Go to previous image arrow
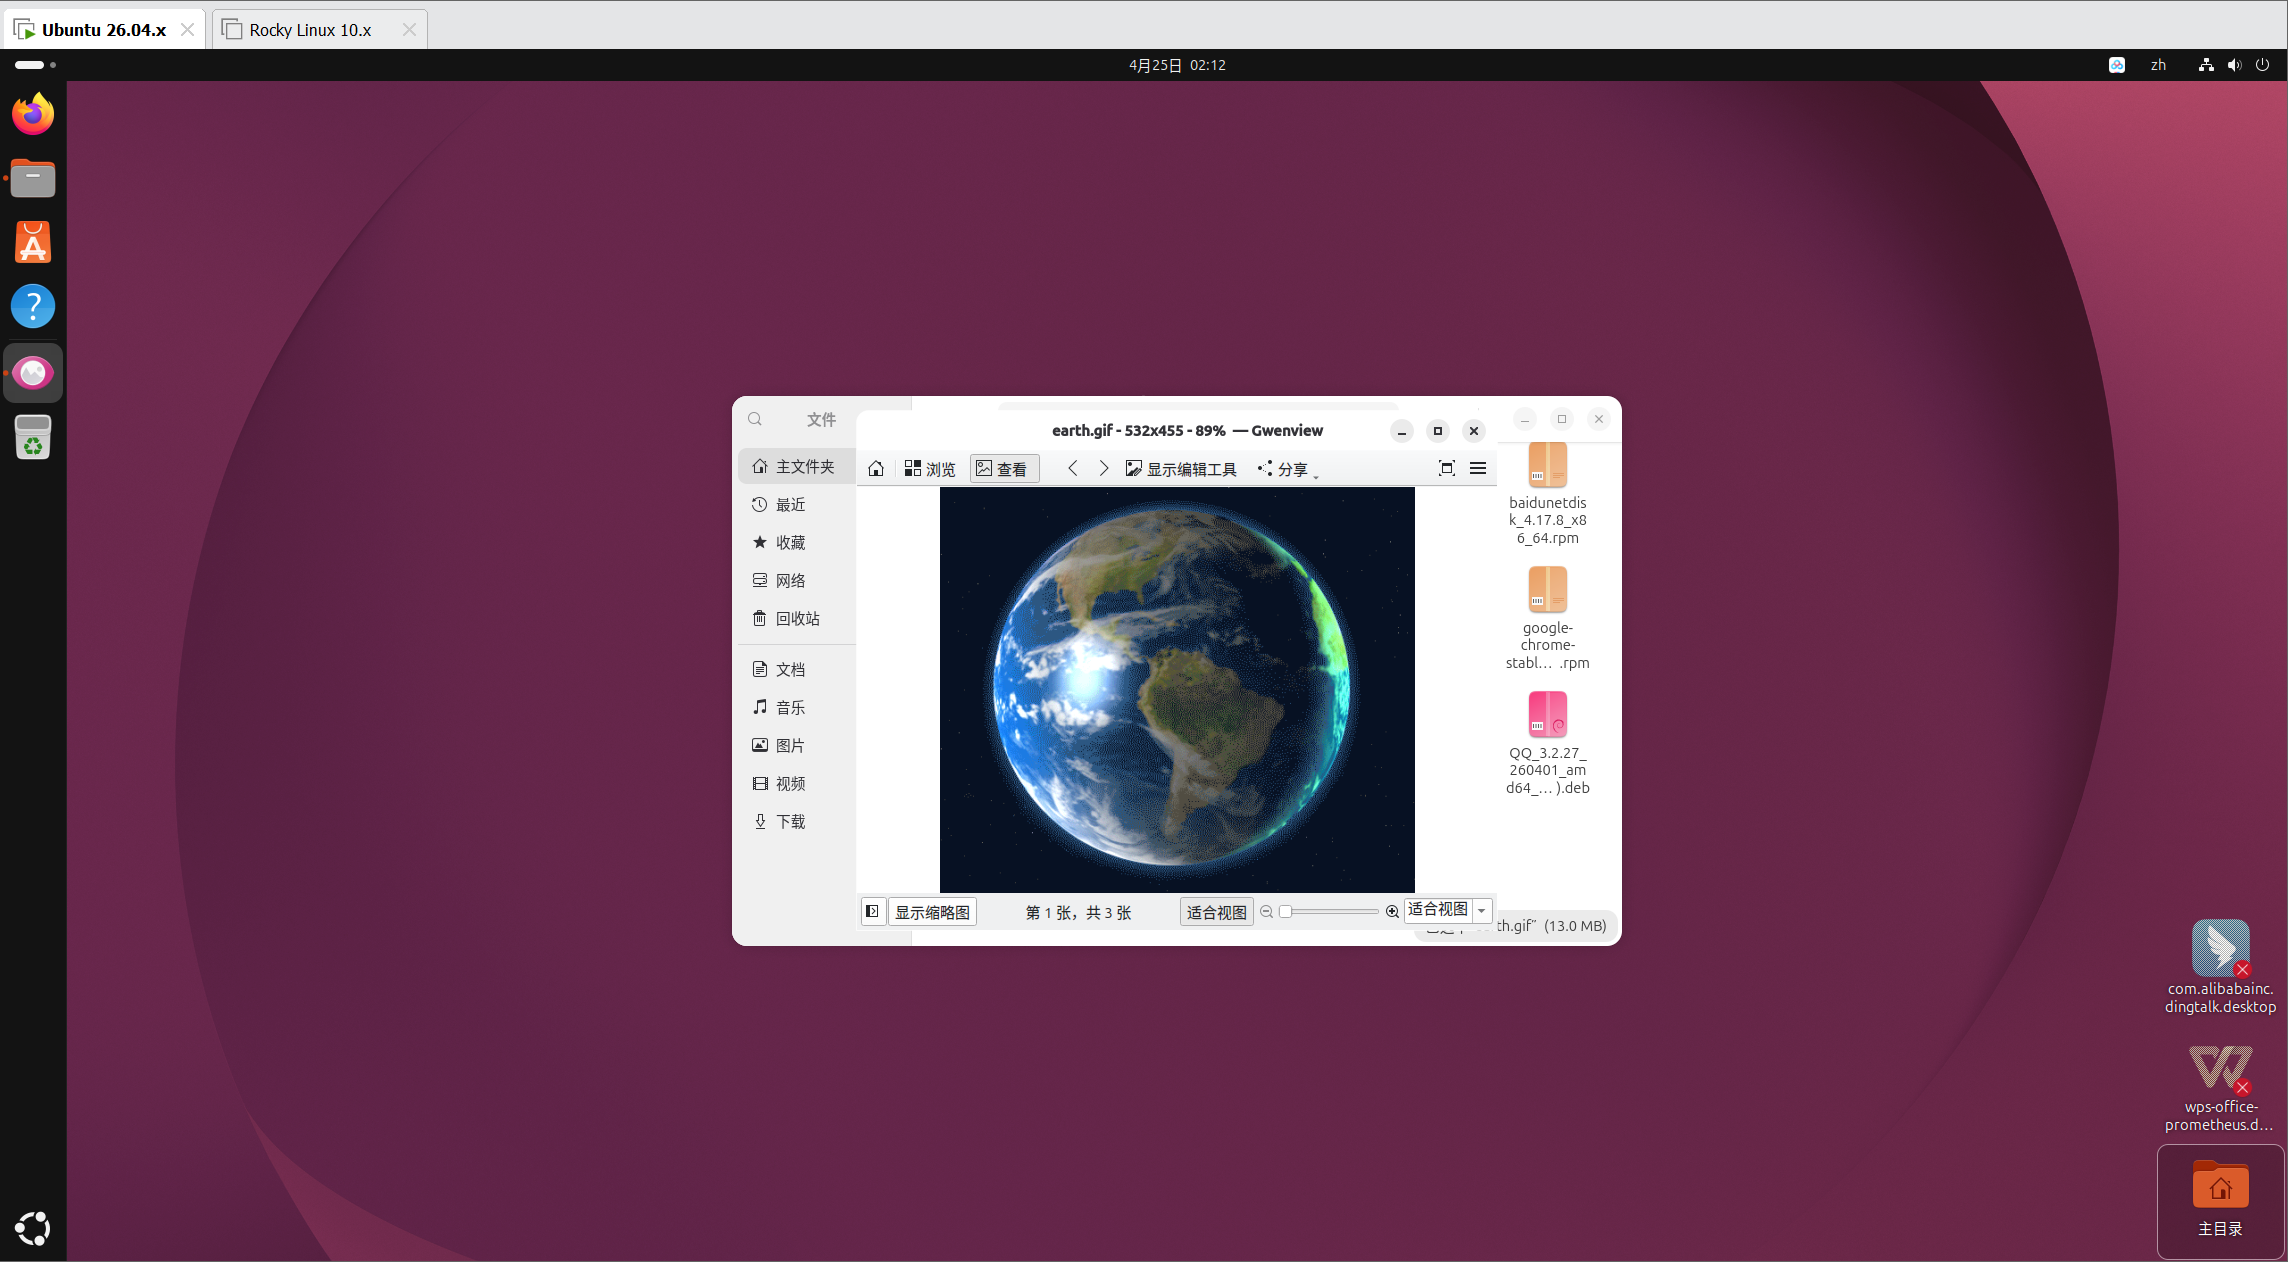The height and width of the screenshot is (1262, 2288). pos(1072,468)
